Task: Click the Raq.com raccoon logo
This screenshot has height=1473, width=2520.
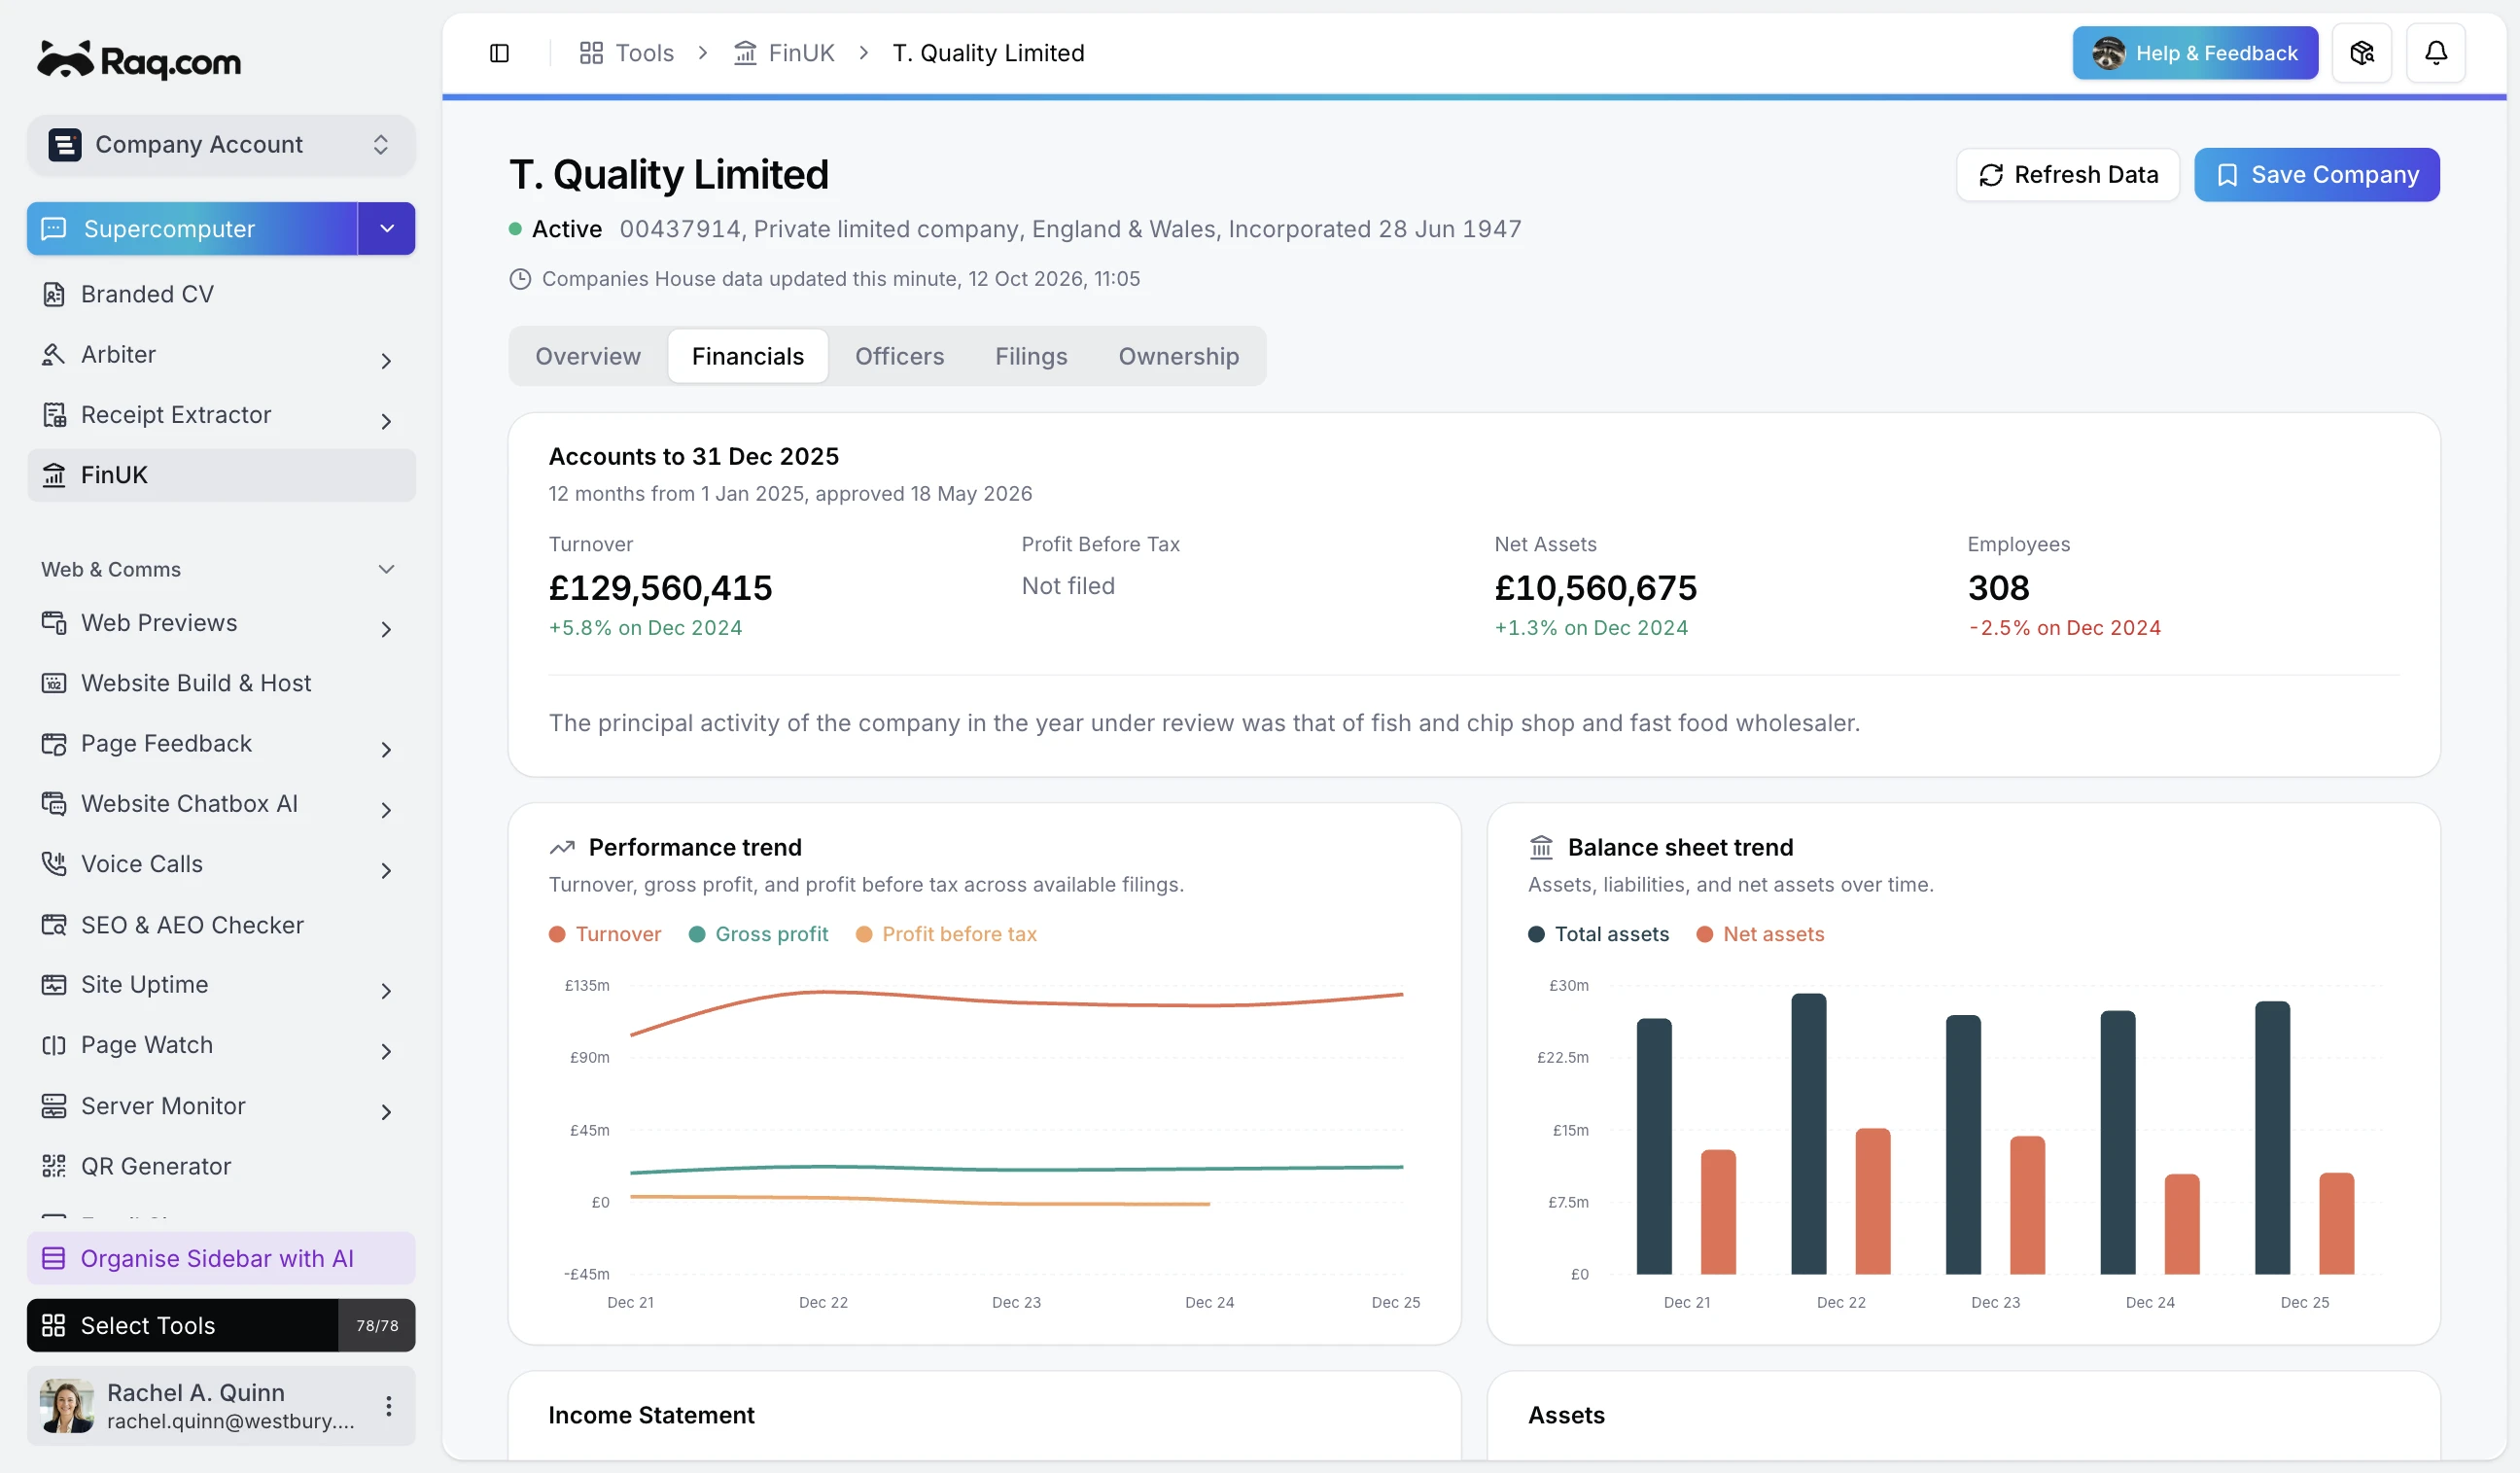Action: click(x=138, y=60)
